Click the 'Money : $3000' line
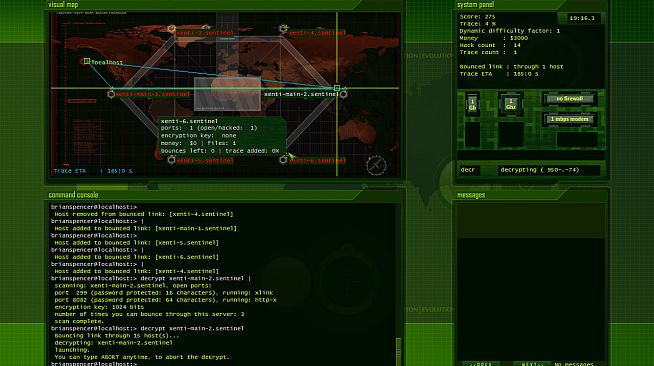 point(494,38)
